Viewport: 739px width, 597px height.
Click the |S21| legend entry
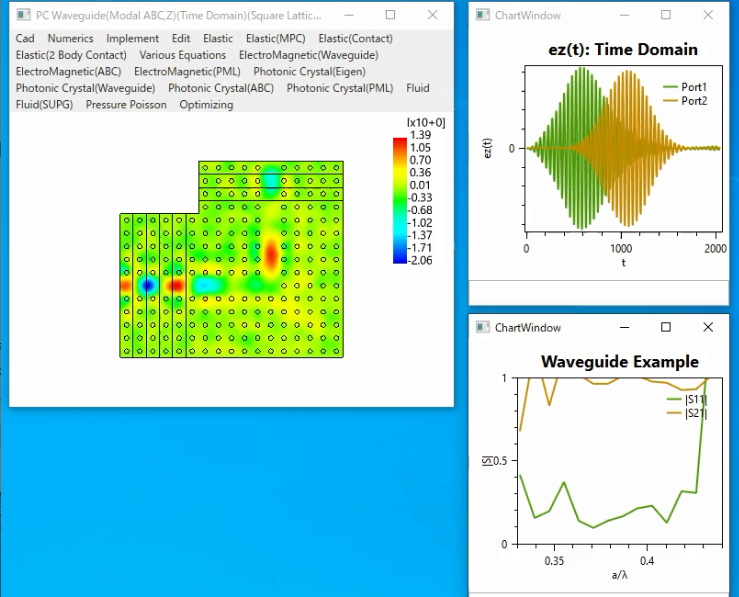coord(687,413)
